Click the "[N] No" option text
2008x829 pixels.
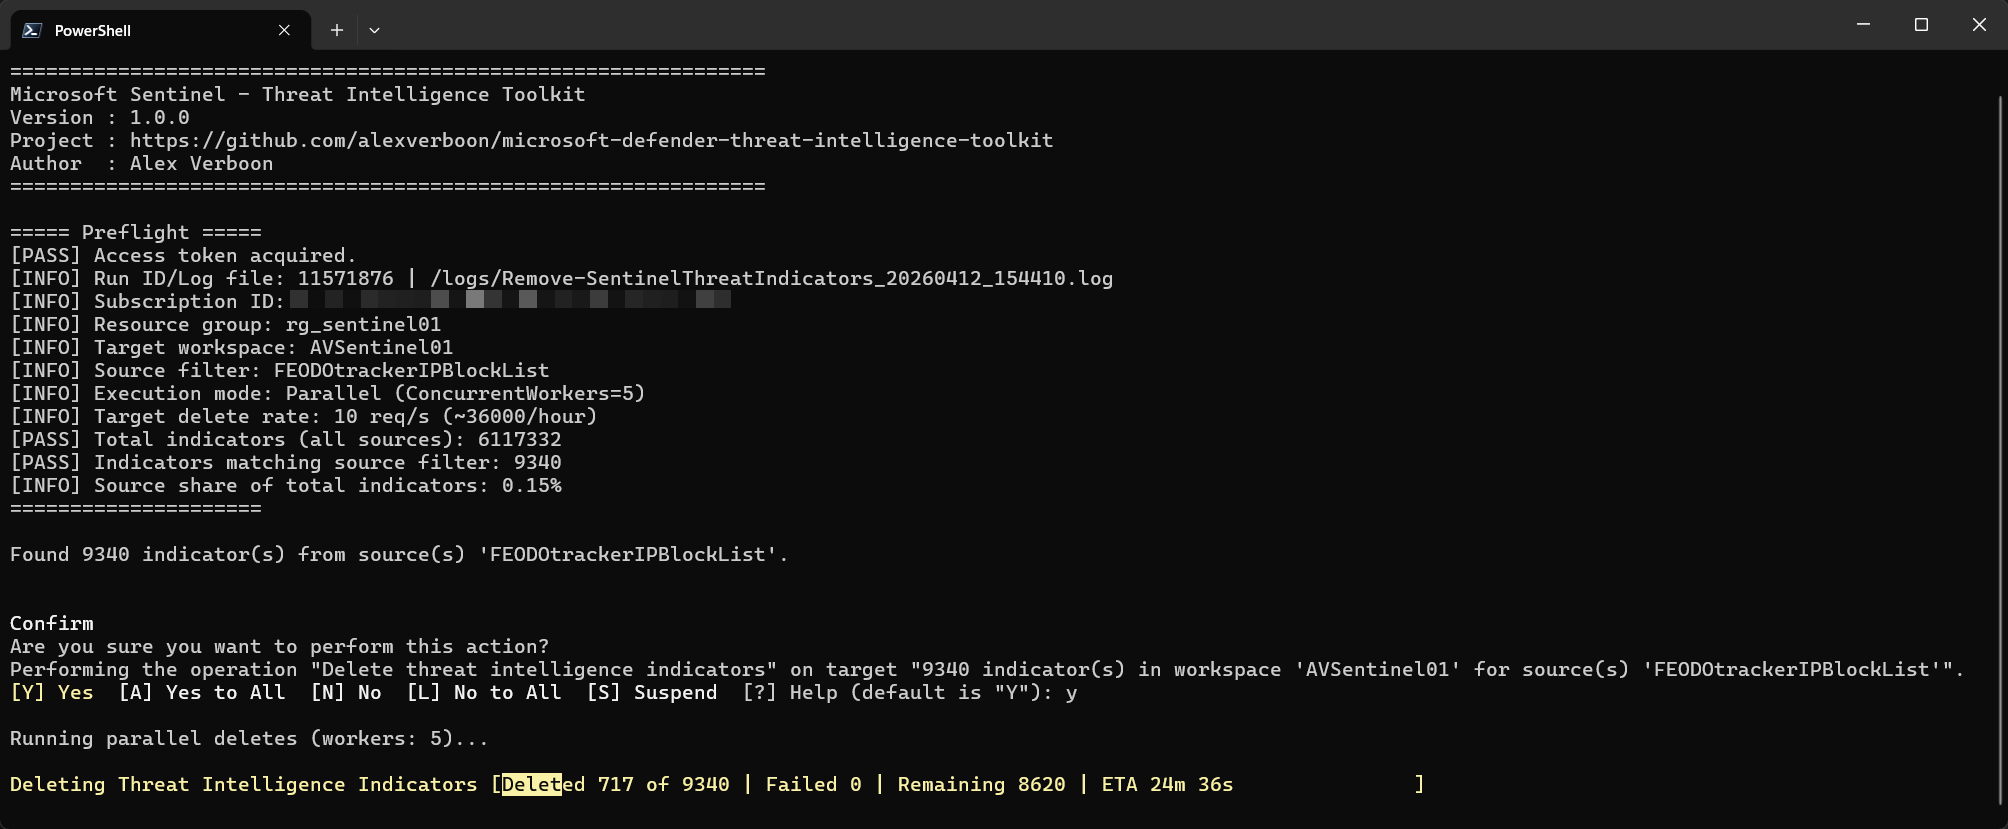pyautogui.click(x=346, y=693)
